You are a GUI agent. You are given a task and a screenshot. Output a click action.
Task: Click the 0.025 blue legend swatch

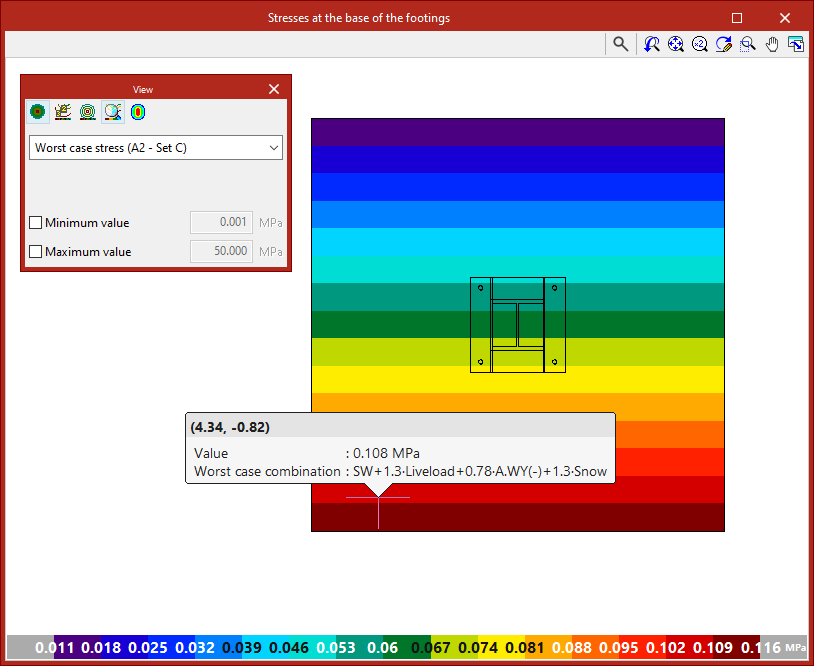171,647
